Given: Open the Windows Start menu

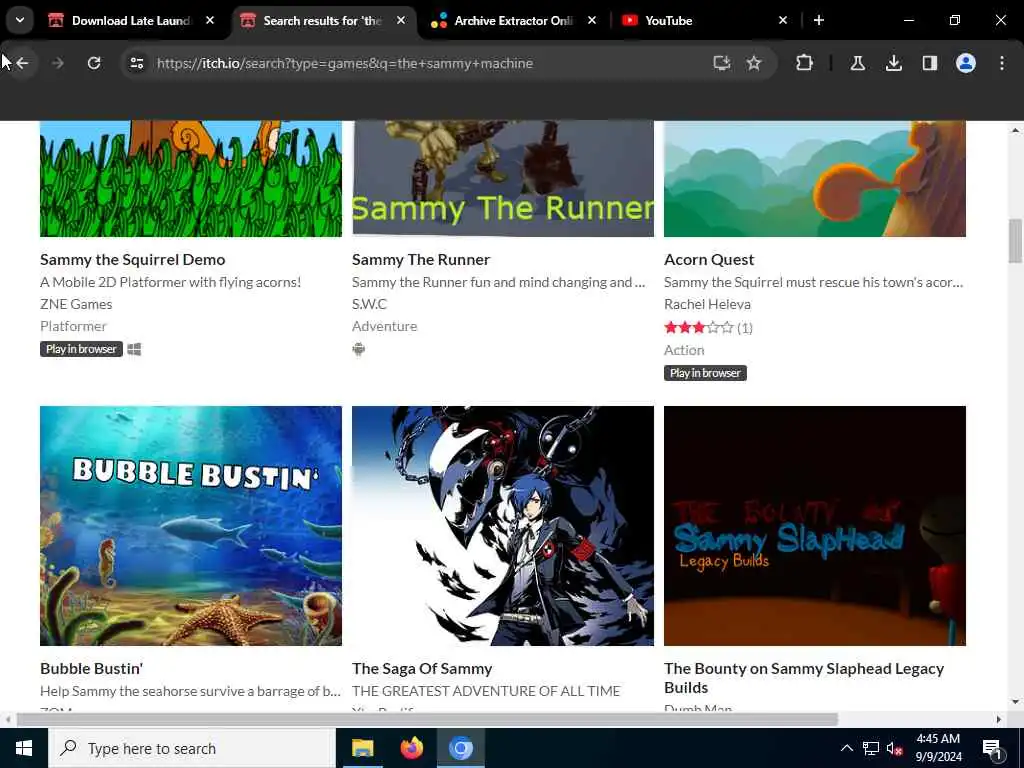Looking at the screenshot, I should tap(24, 748).
